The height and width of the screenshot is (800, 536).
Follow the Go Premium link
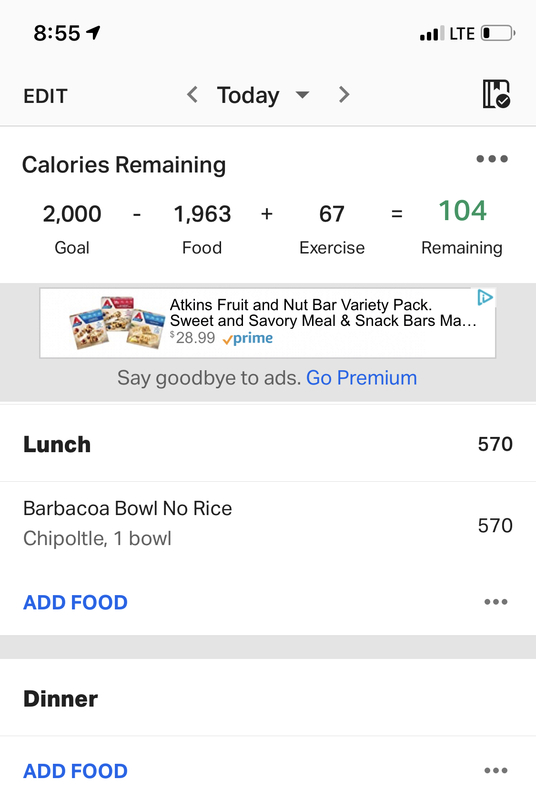point(362,378)
